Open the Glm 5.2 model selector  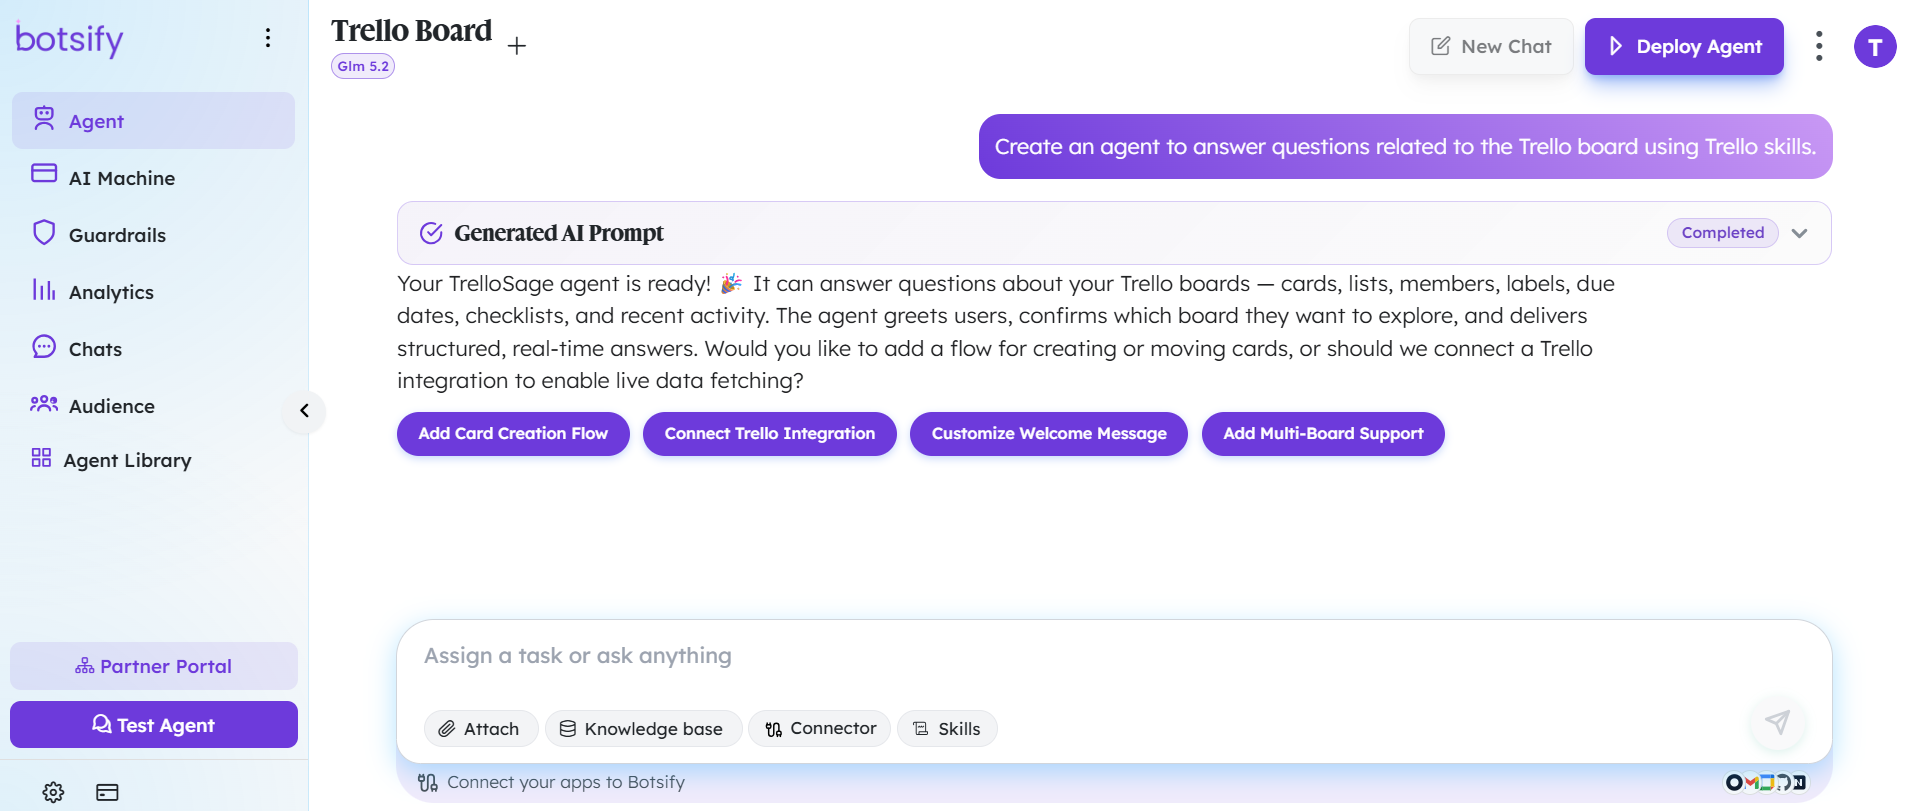pyautogui.click(x=363, y=66)
